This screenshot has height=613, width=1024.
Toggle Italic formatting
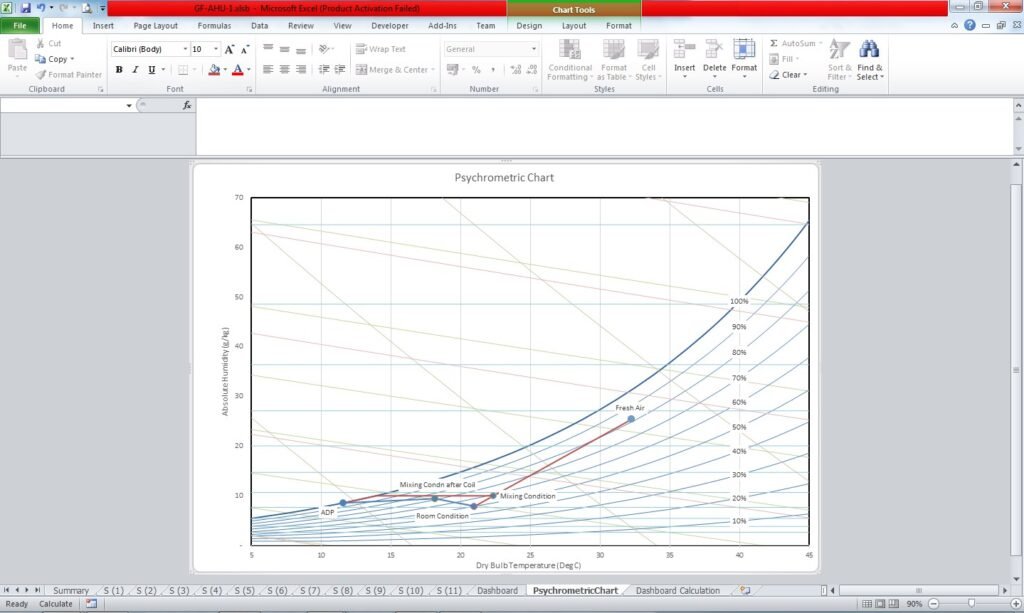point(135,70)
